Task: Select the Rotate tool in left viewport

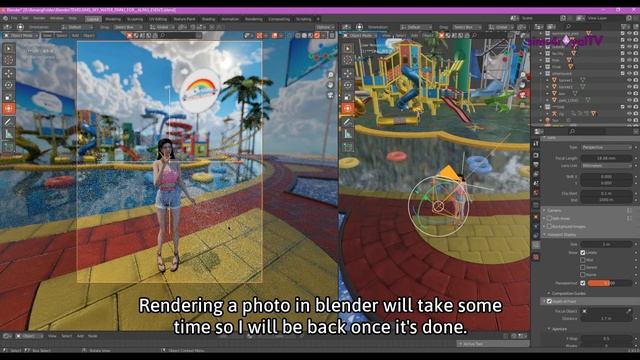Action: click(9, 85)
